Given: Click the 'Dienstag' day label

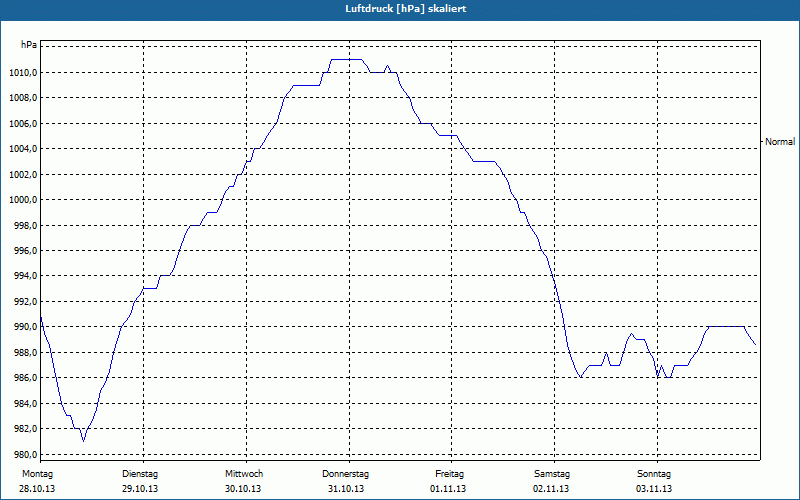Looking at the screenshot, I should tap(140, 474).
